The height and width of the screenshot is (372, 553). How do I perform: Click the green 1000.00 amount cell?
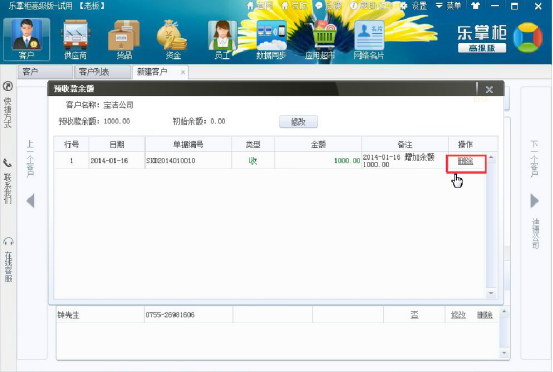coord(318,161)
